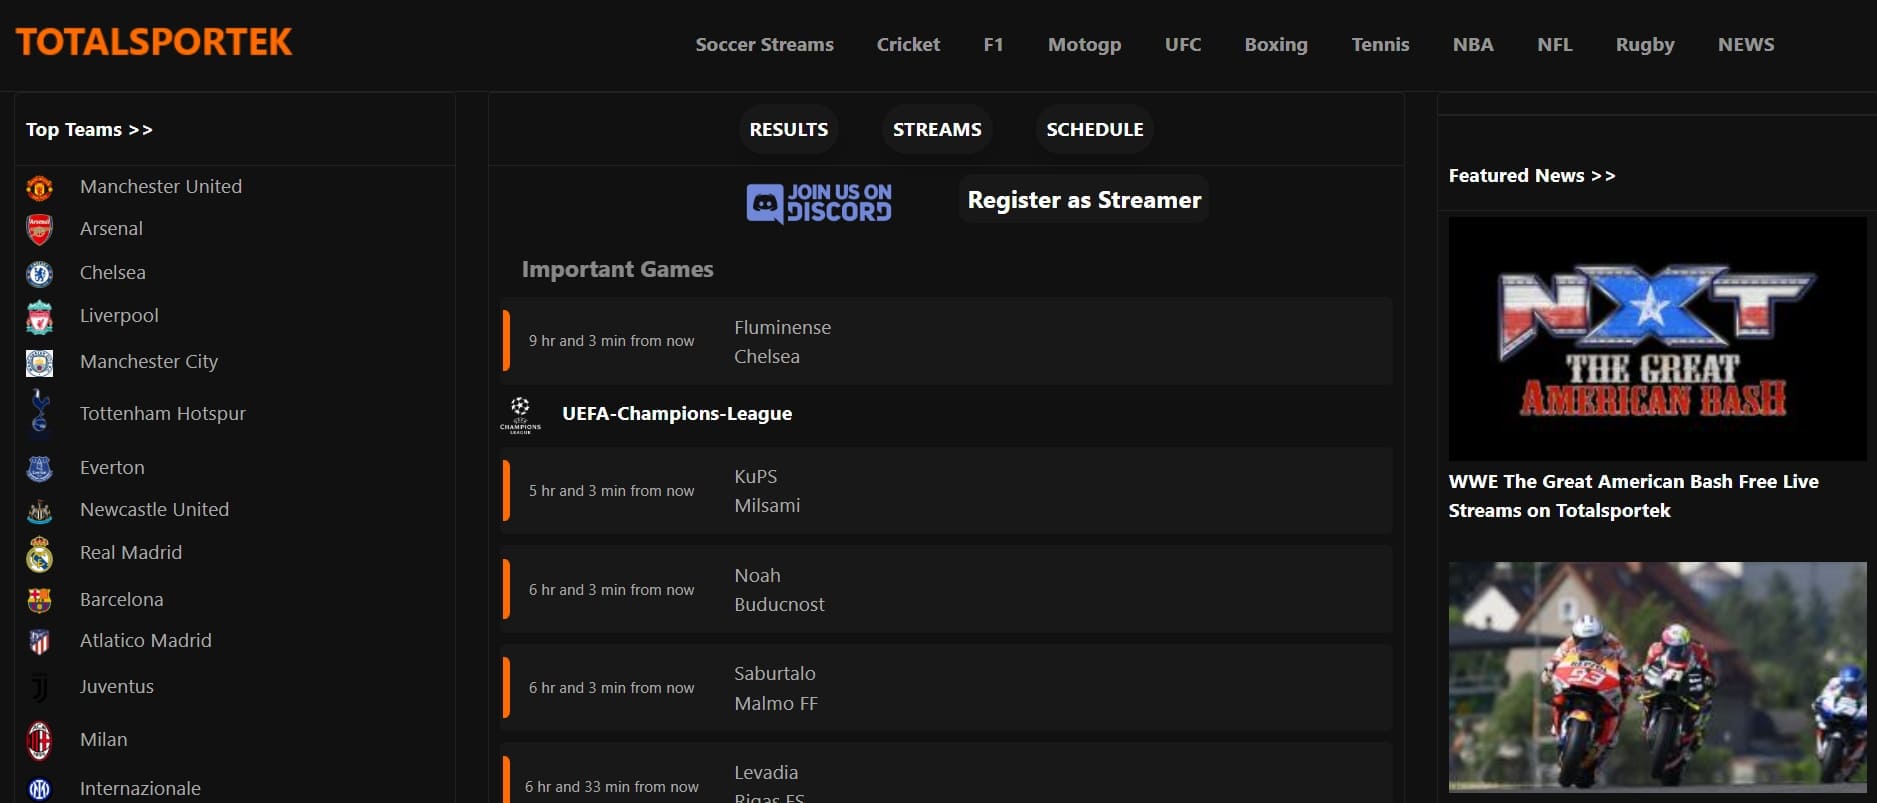Open the NEWS navigation item
This screenshot has height=803, width=1877.
point(1746,45)
